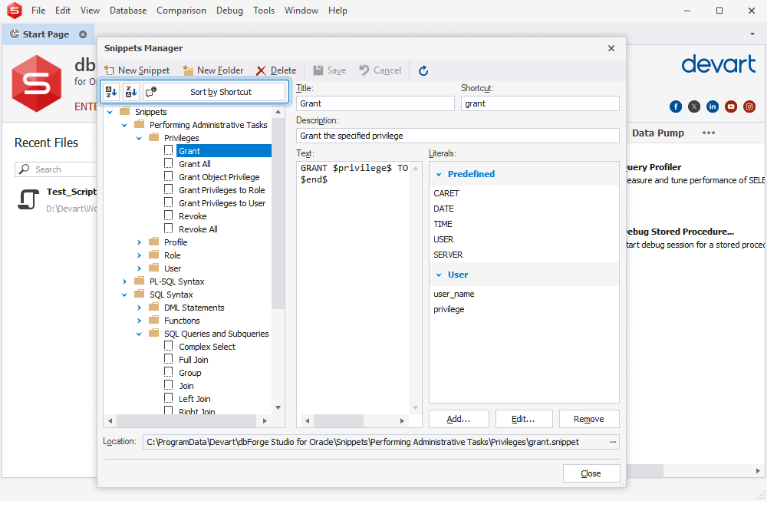Viewport: 767px width, 505px height.
Task: Click the New Snippet toolbar icon
Action: (109, 70)
